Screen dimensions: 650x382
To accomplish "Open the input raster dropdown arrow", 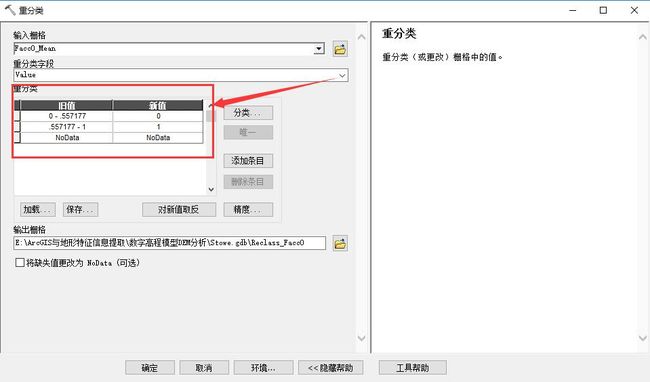I will [318, 48].
